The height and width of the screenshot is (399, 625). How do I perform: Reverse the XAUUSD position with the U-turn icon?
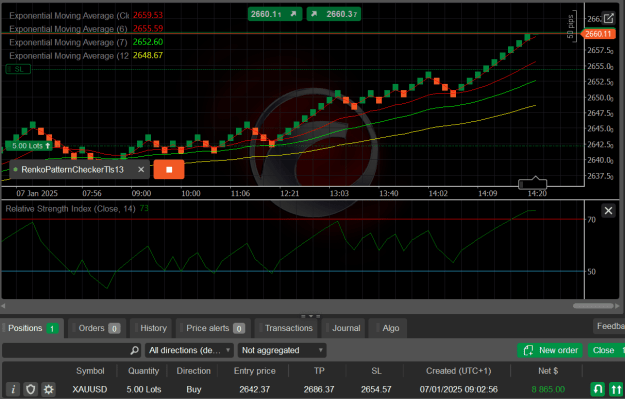pos(597,389)
